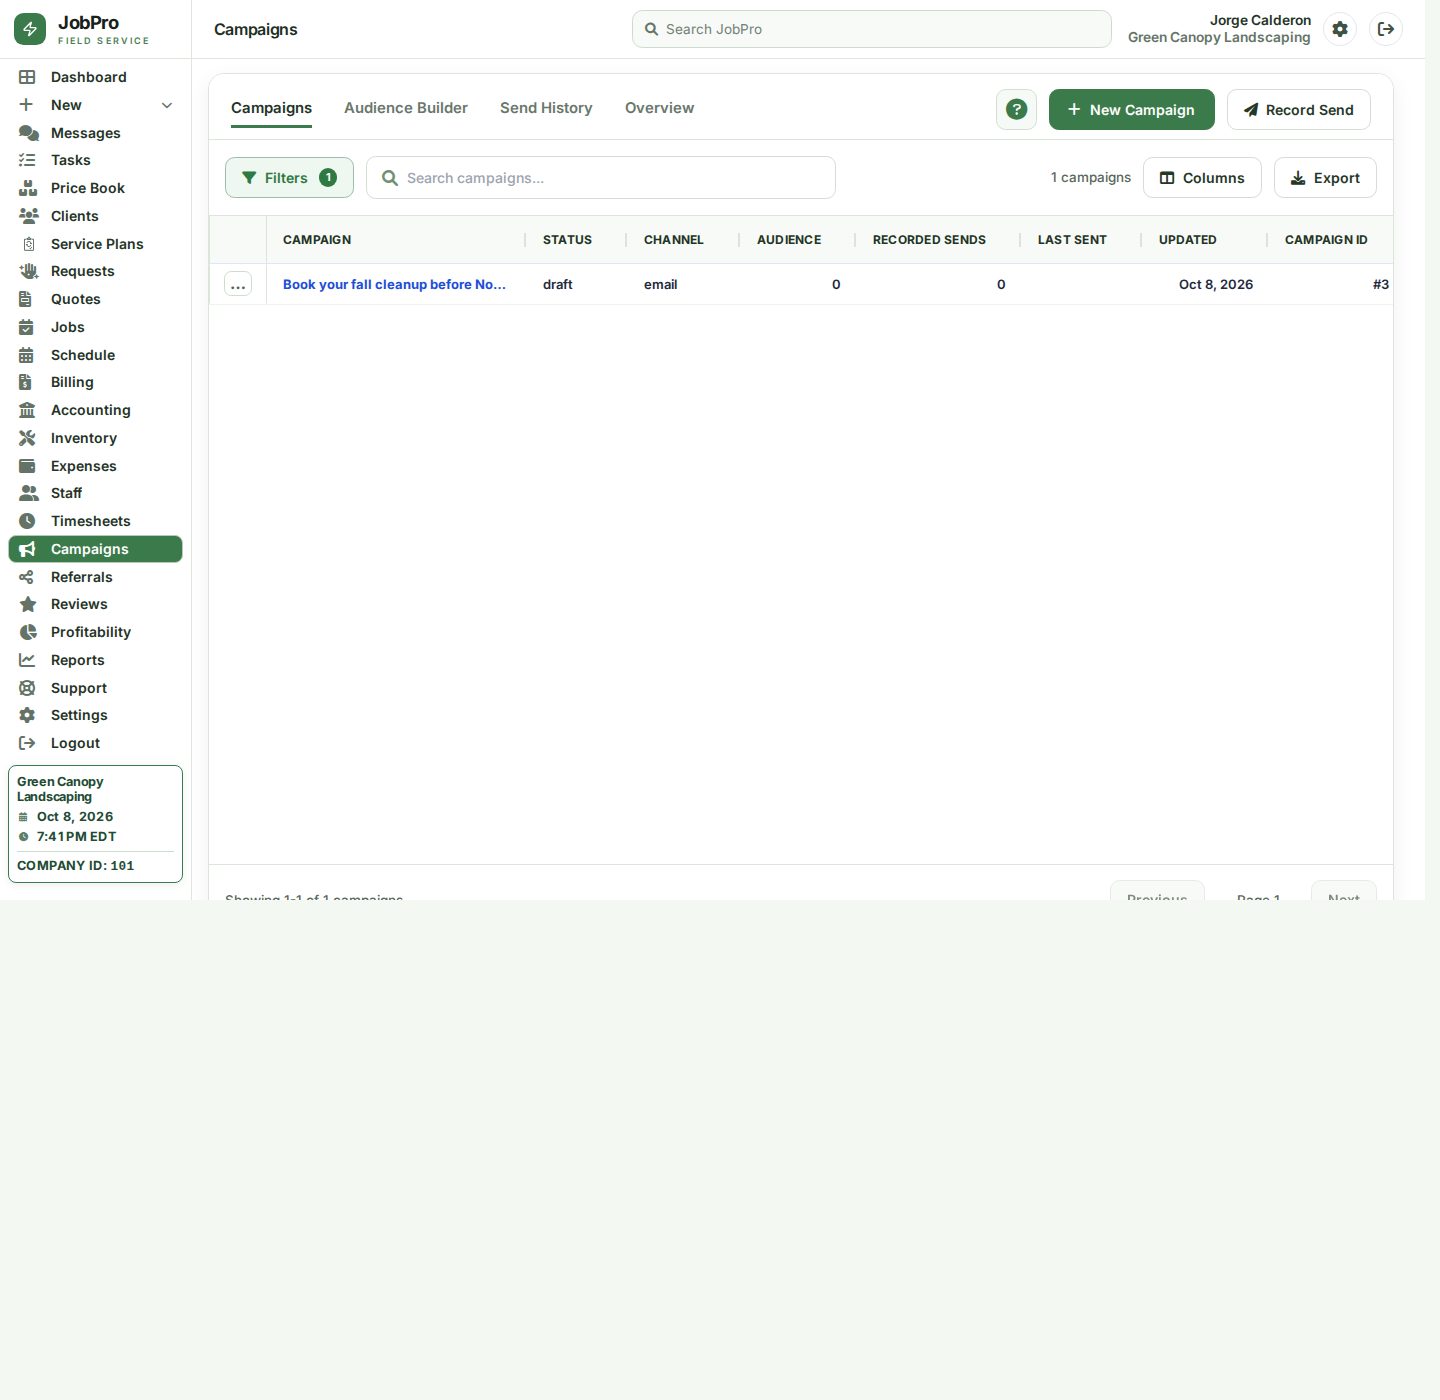Open the Columns chooser
This screenshot has height=1400, width=1440.
point(1202,178)
